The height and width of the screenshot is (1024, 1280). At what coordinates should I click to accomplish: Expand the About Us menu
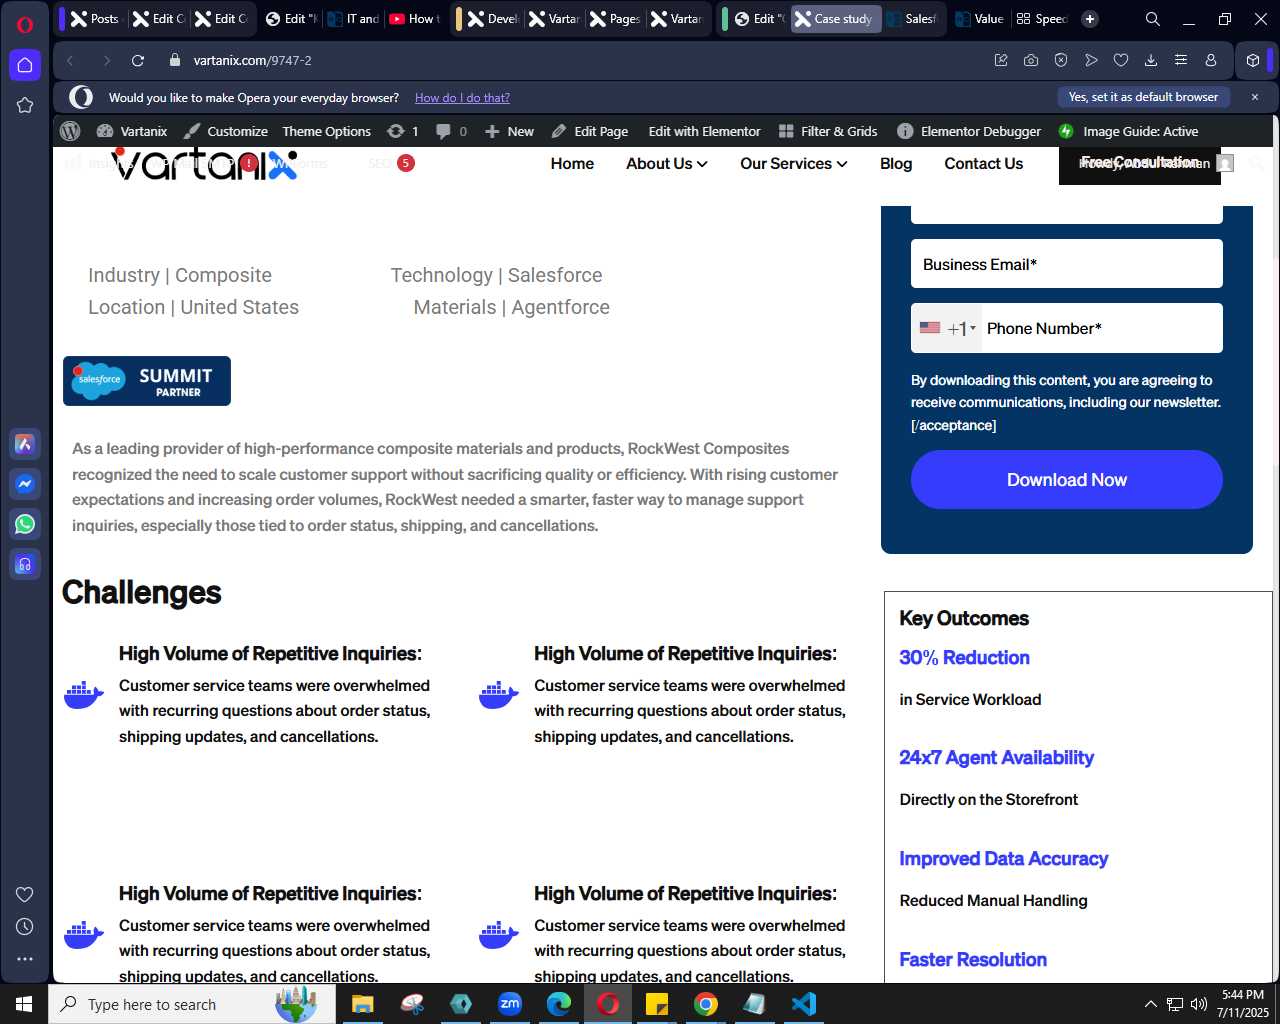point(667,164)
